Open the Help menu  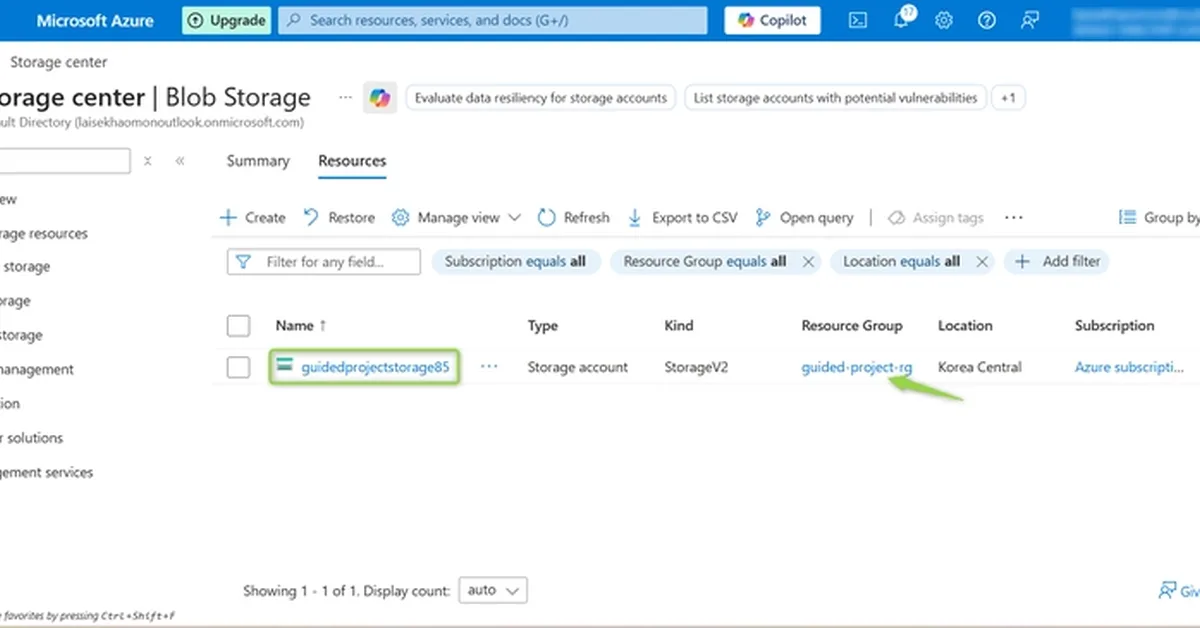tap(988, 20)
